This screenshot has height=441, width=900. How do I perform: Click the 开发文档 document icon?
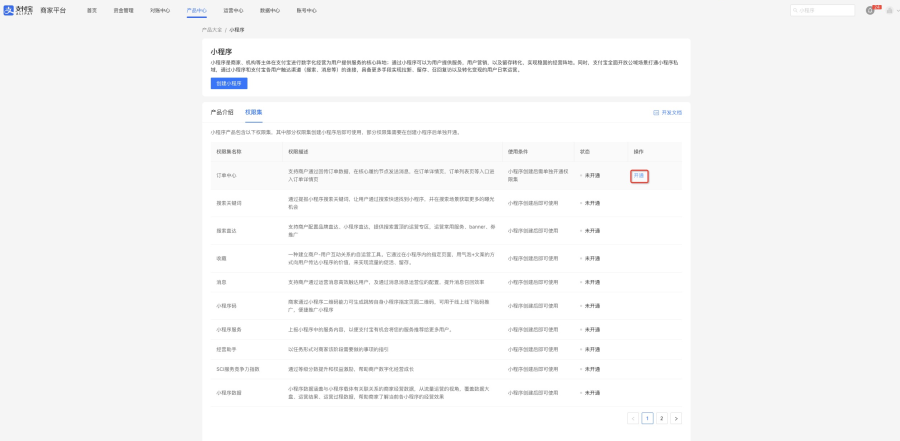(x=656, y=113)
